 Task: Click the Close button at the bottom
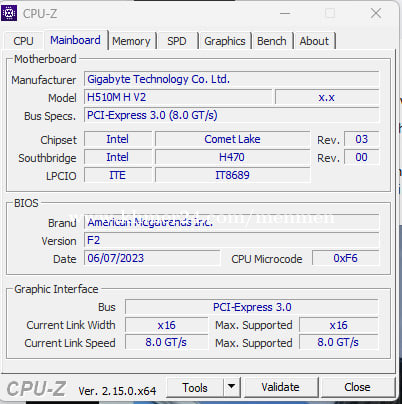(x=357, y=387)
